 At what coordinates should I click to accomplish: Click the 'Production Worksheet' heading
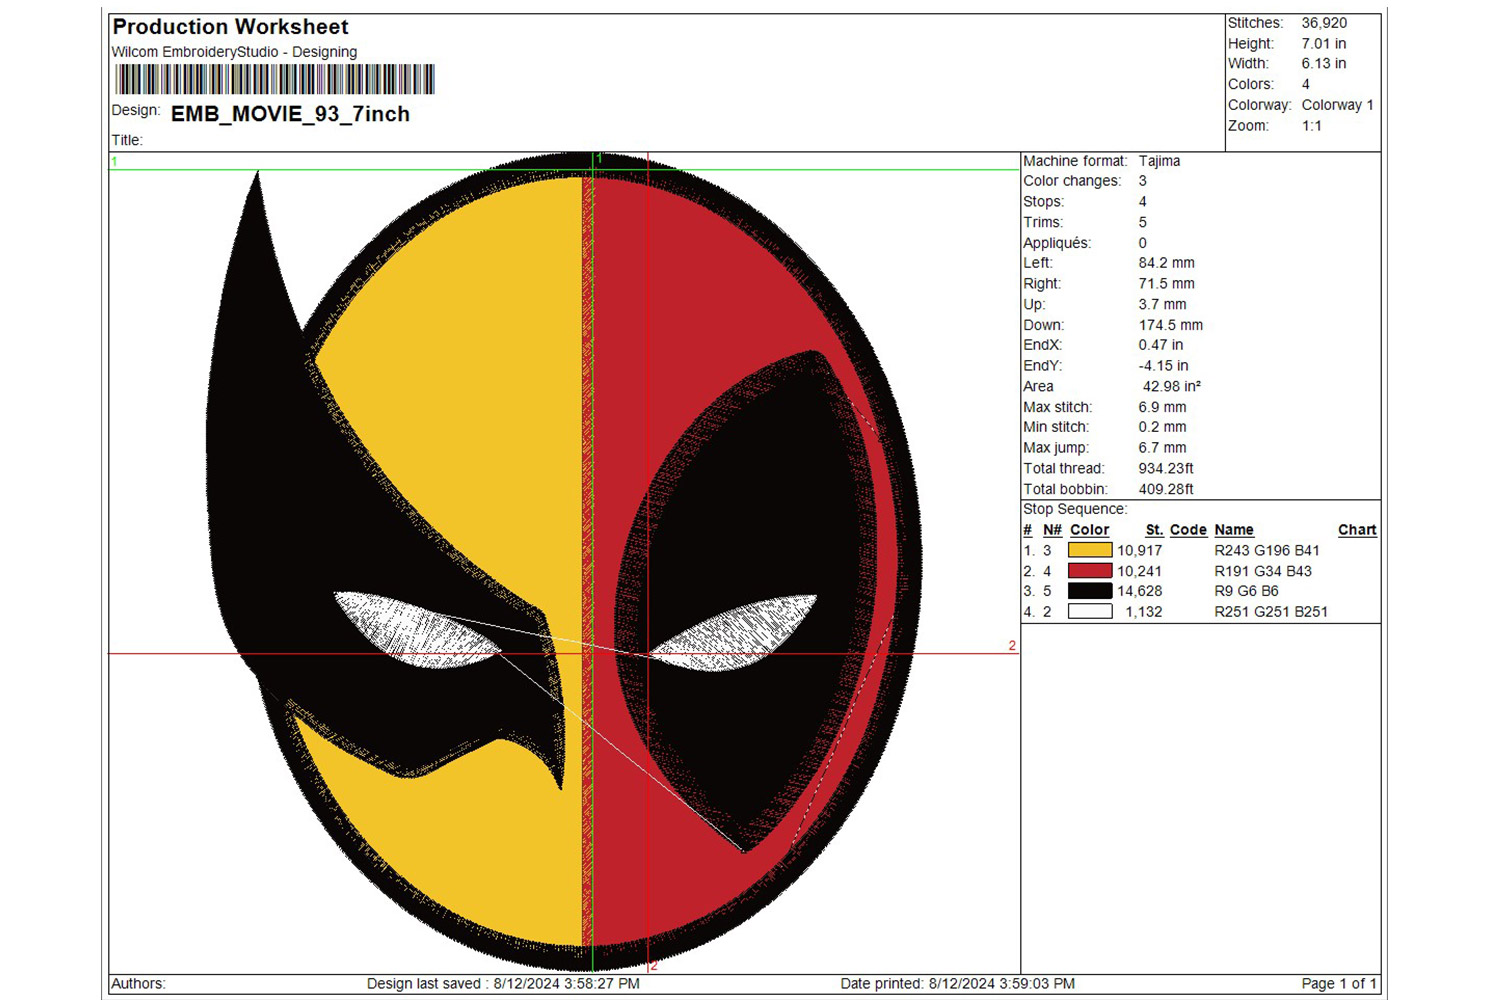pyautogui.click(x=230, y=27)
